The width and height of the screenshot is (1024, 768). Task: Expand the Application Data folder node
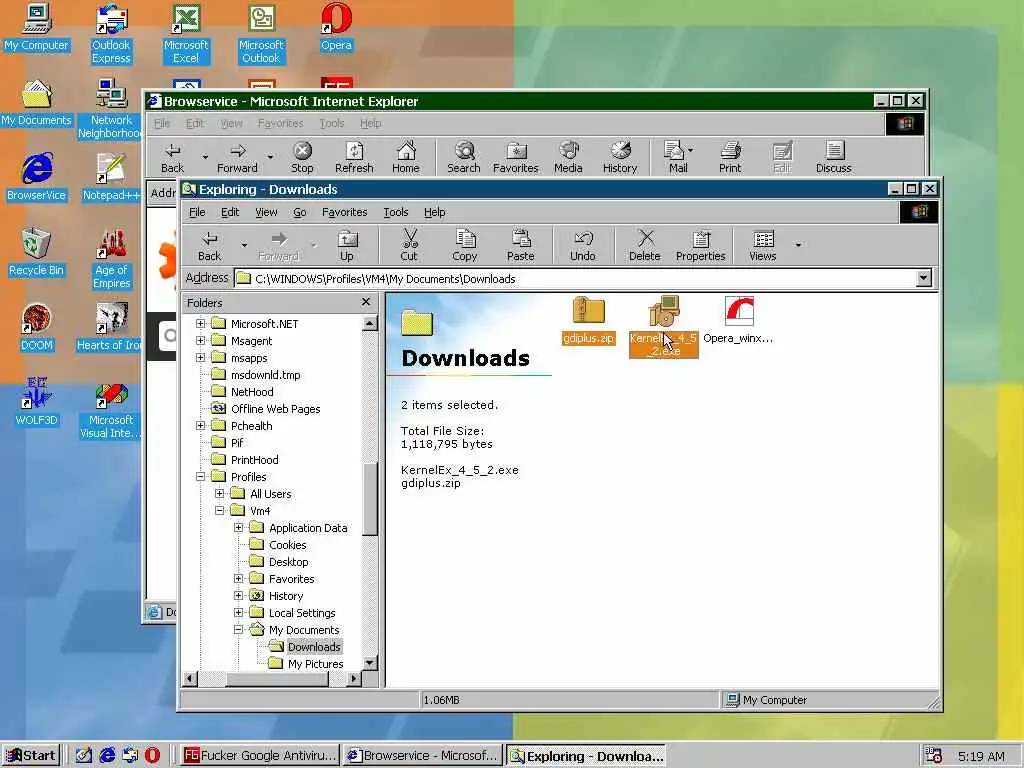tap(238, 528)
